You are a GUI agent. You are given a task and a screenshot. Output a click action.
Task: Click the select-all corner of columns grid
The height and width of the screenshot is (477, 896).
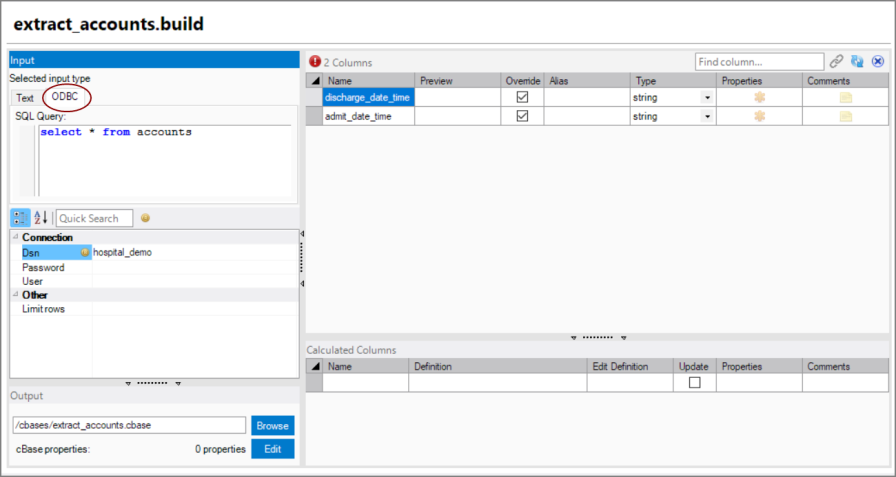[x=314, y=81]
